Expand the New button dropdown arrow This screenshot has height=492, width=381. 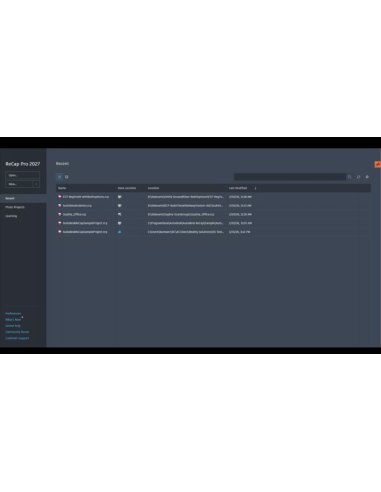click(x=36, y=184)
